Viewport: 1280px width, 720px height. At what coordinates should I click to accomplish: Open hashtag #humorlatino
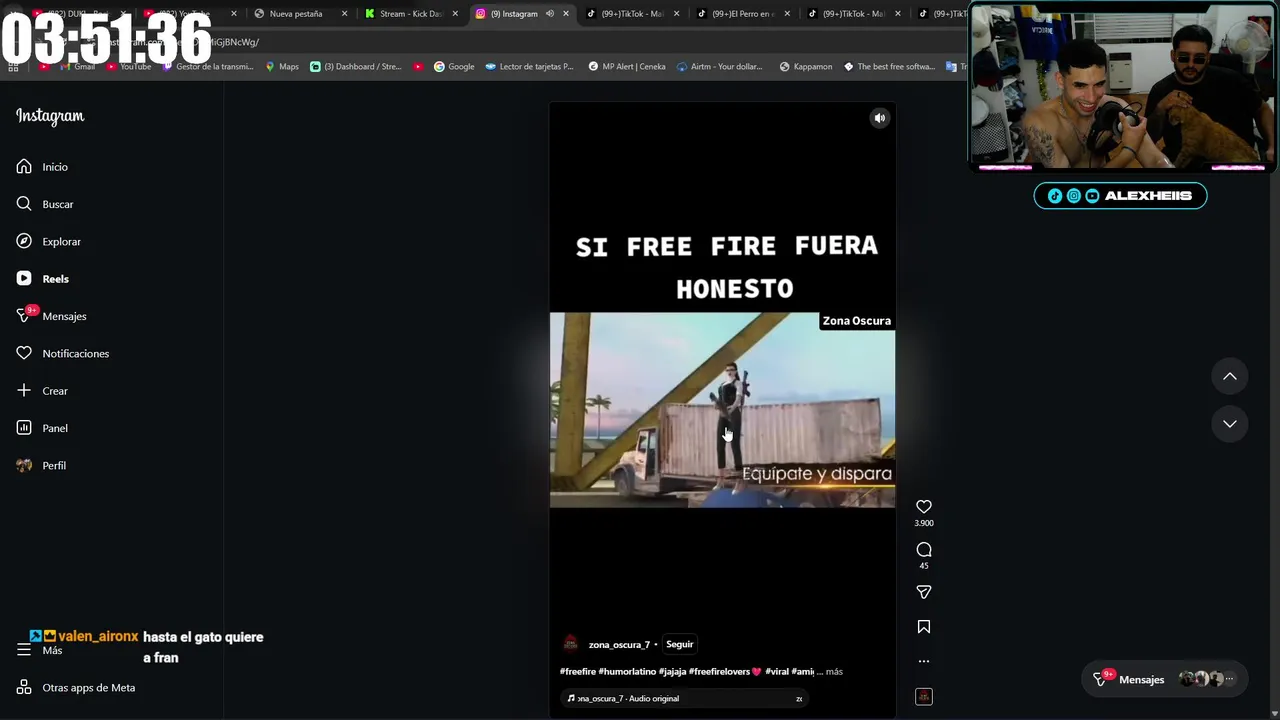pos(627,672)
